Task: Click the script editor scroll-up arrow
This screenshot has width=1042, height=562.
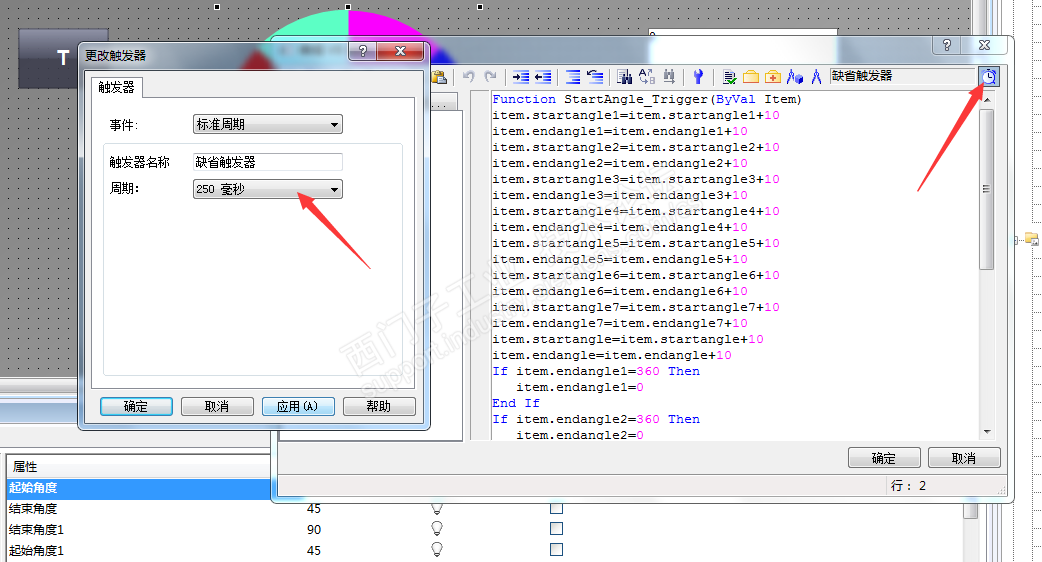Action: tap(987, 100)
